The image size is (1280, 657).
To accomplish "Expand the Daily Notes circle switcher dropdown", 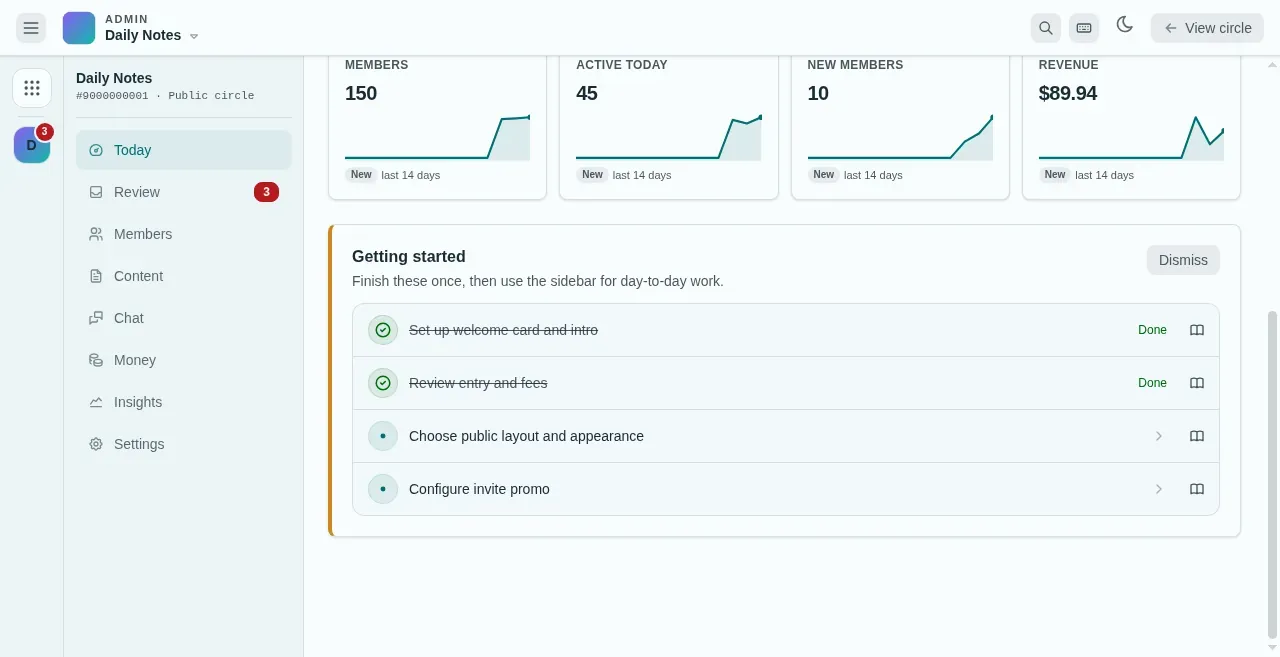I will coord(194,36).
